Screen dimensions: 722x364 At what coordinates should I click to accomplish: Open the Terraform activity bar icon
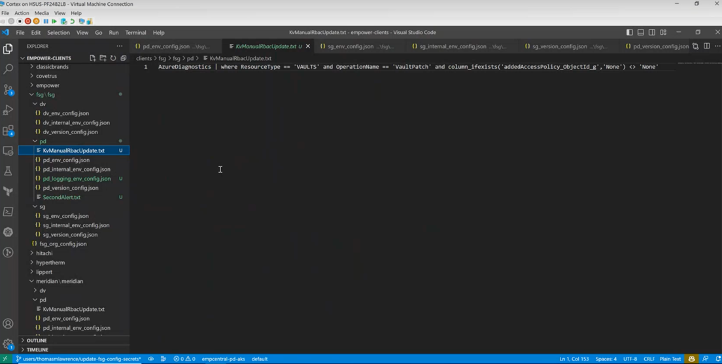tap(8, 191)
